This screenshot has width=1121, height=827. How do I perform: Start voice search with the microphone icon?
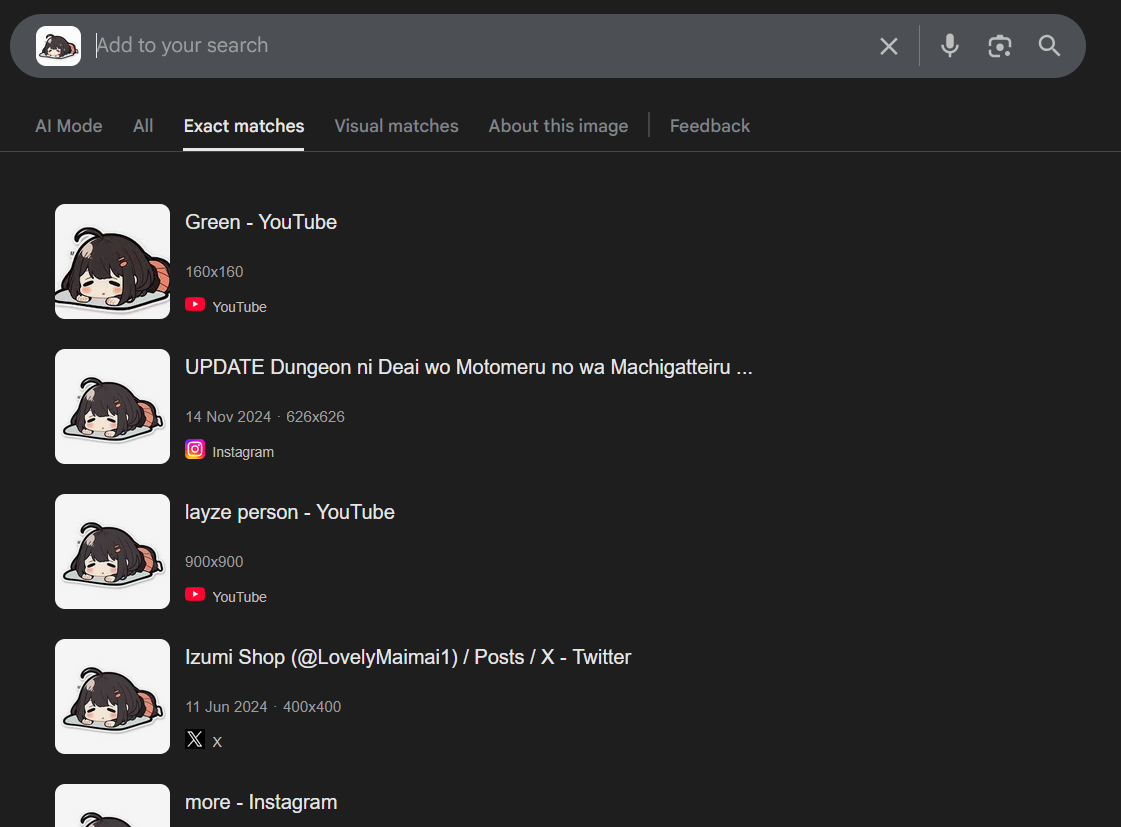click(949, 46)
